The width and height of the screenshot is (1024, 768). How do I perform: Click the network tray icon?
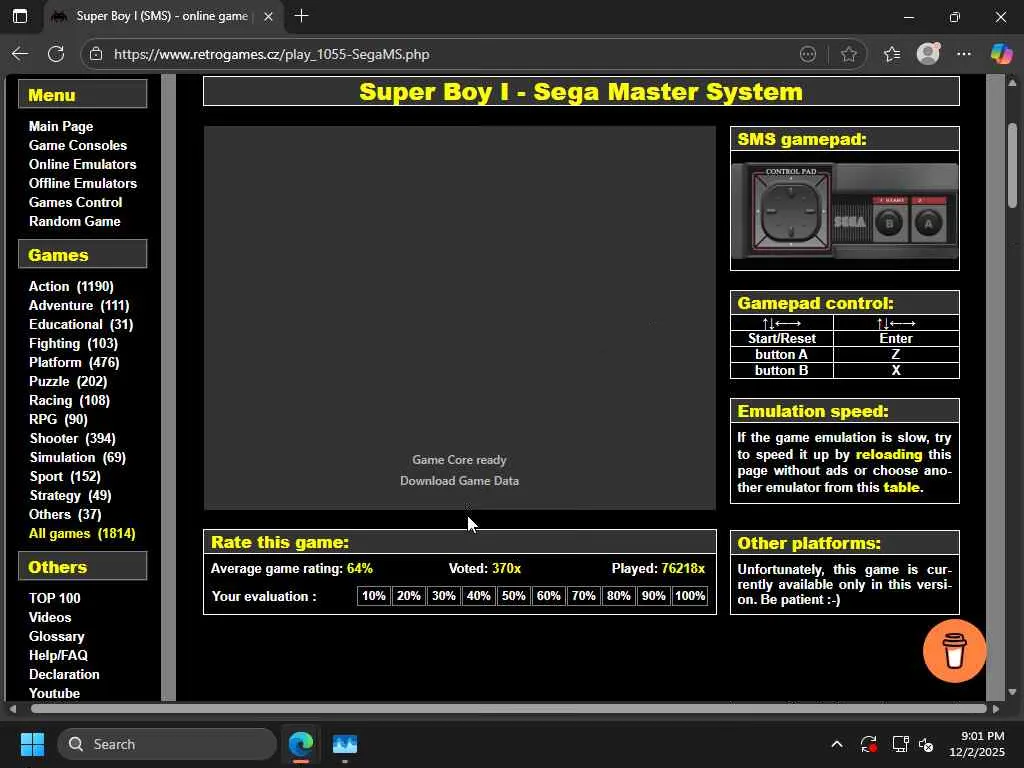click(x=901, y=744)
